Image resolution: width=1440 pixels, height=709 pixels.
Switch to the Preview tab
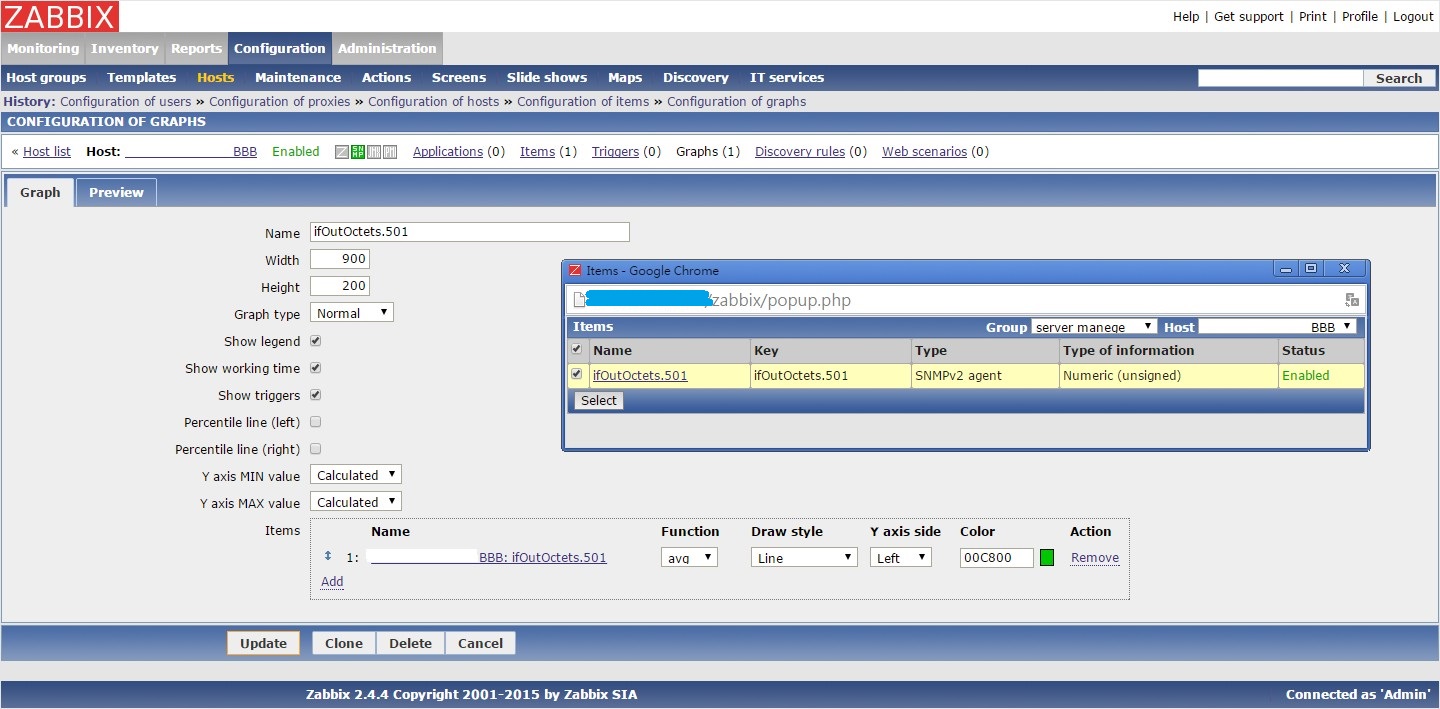pyautogui.click(x=116, y=192)
